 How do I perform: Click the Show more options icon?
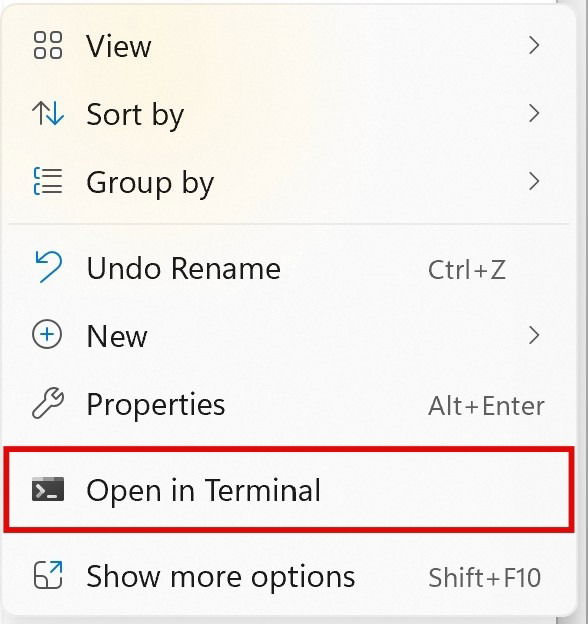(x=48, y=575)
